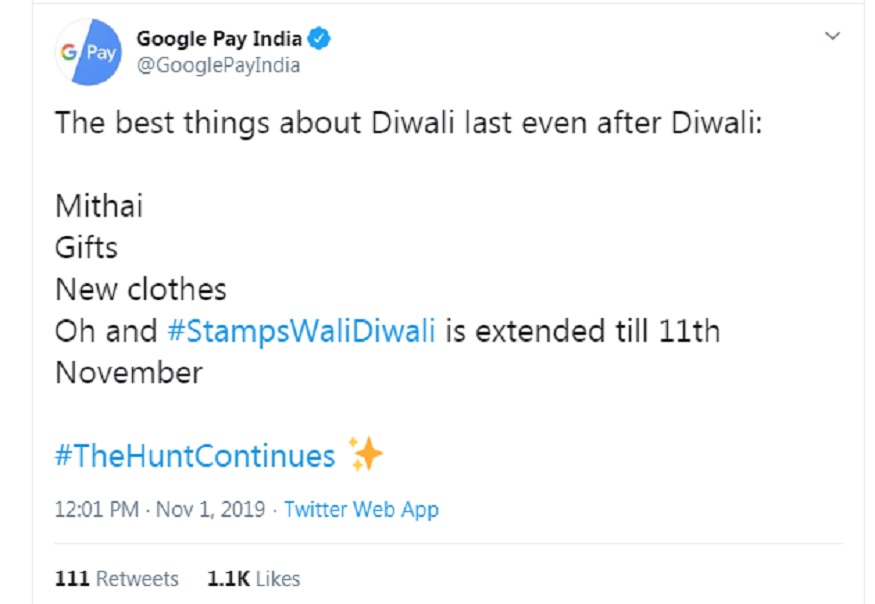
Task: Open the Google Pay India display name
Action: click(x=219, y=39)
